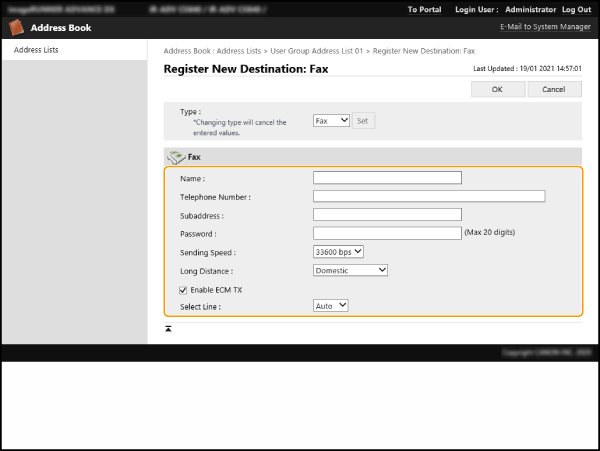Select the Password input box
The image size is (600, 451).
coord(387,233)
